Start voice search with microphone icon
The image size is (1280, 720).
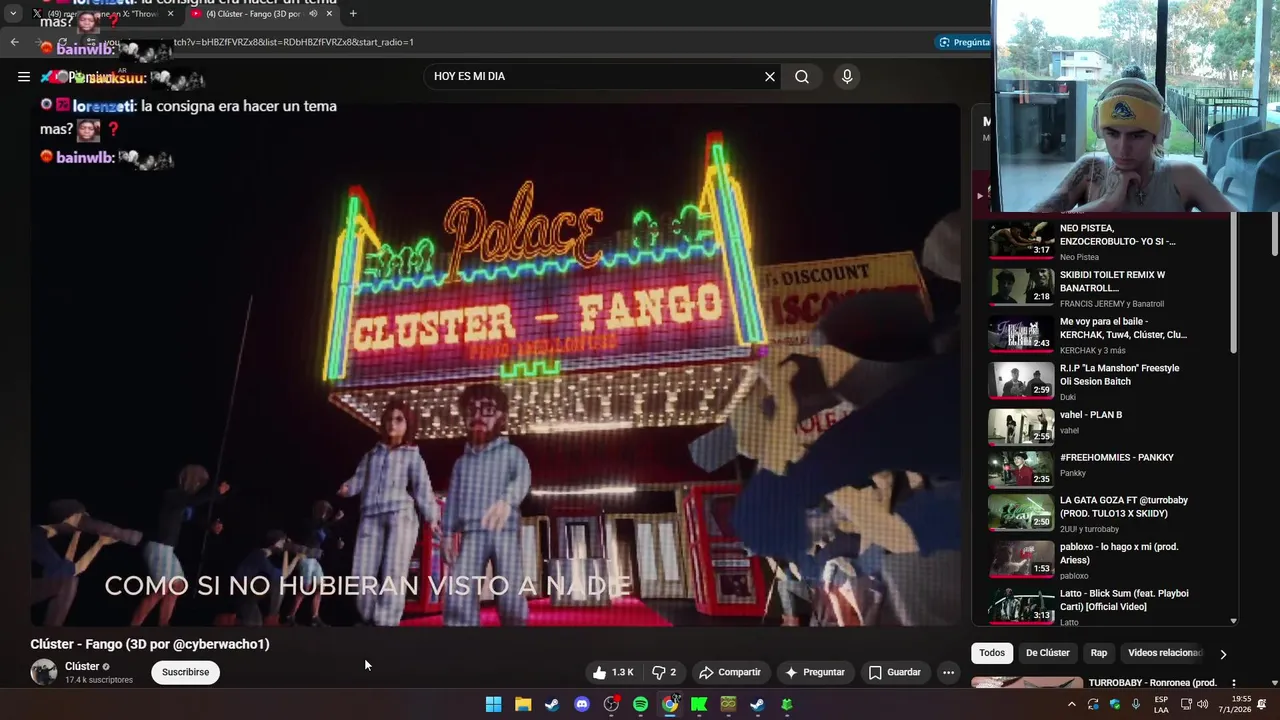[x=847, y=76]
